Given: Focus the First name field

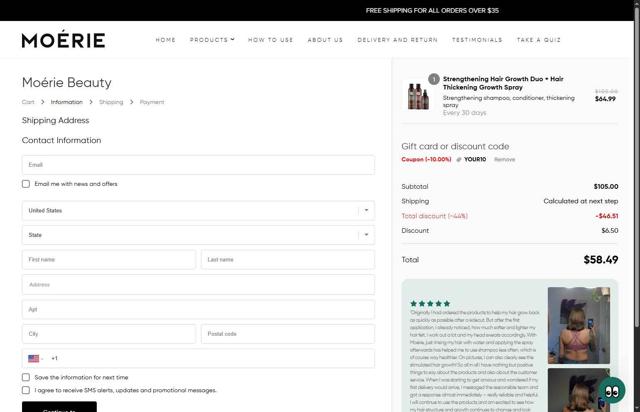Looking at the screenshot, I should tap(109, 260).
